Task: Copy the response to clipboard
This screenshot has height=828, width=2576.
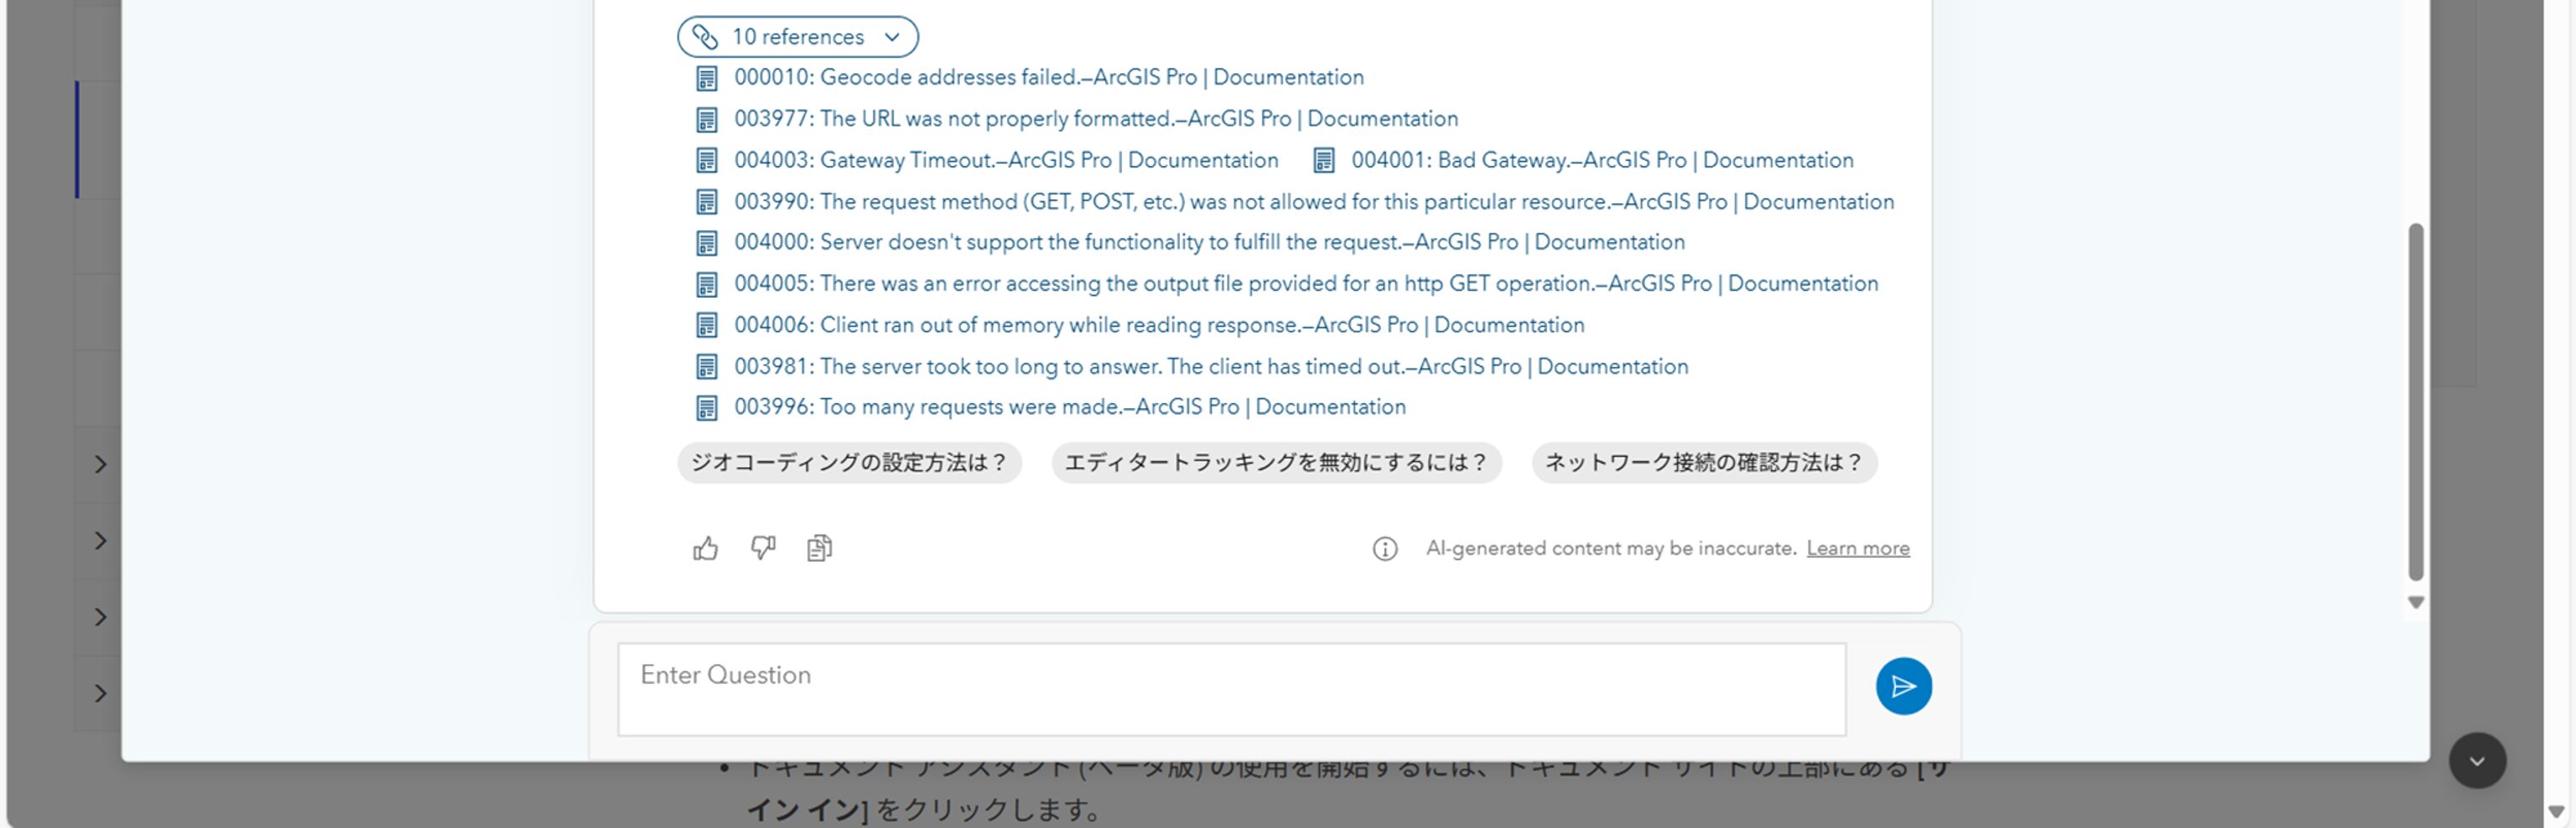Action: [819, 548]
